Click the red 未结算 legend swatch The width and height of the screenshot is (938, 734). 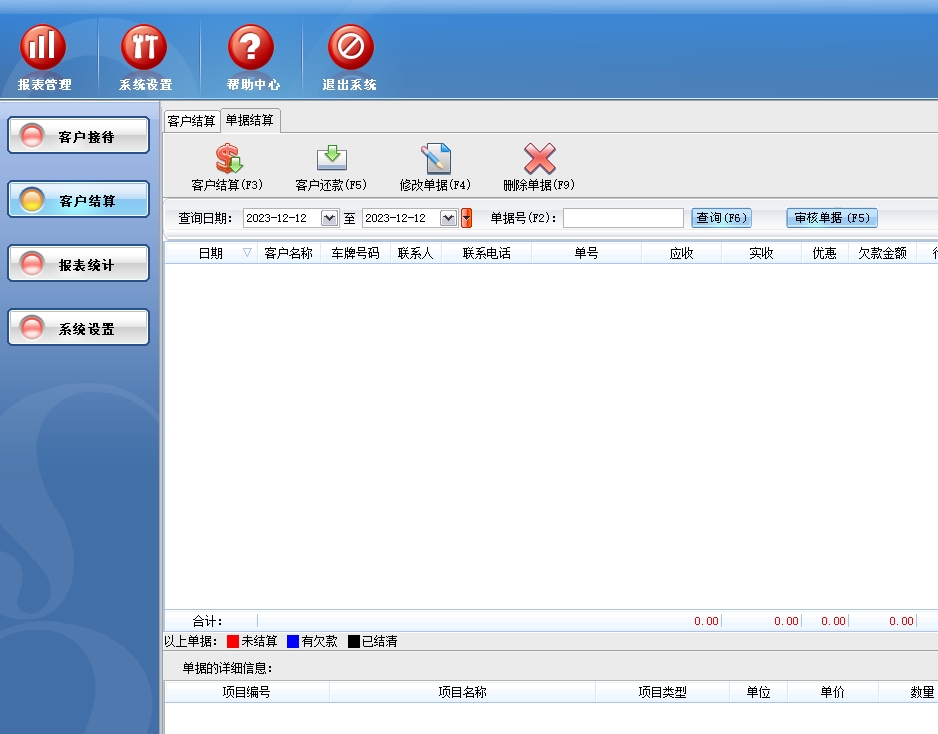coord(233,642)
